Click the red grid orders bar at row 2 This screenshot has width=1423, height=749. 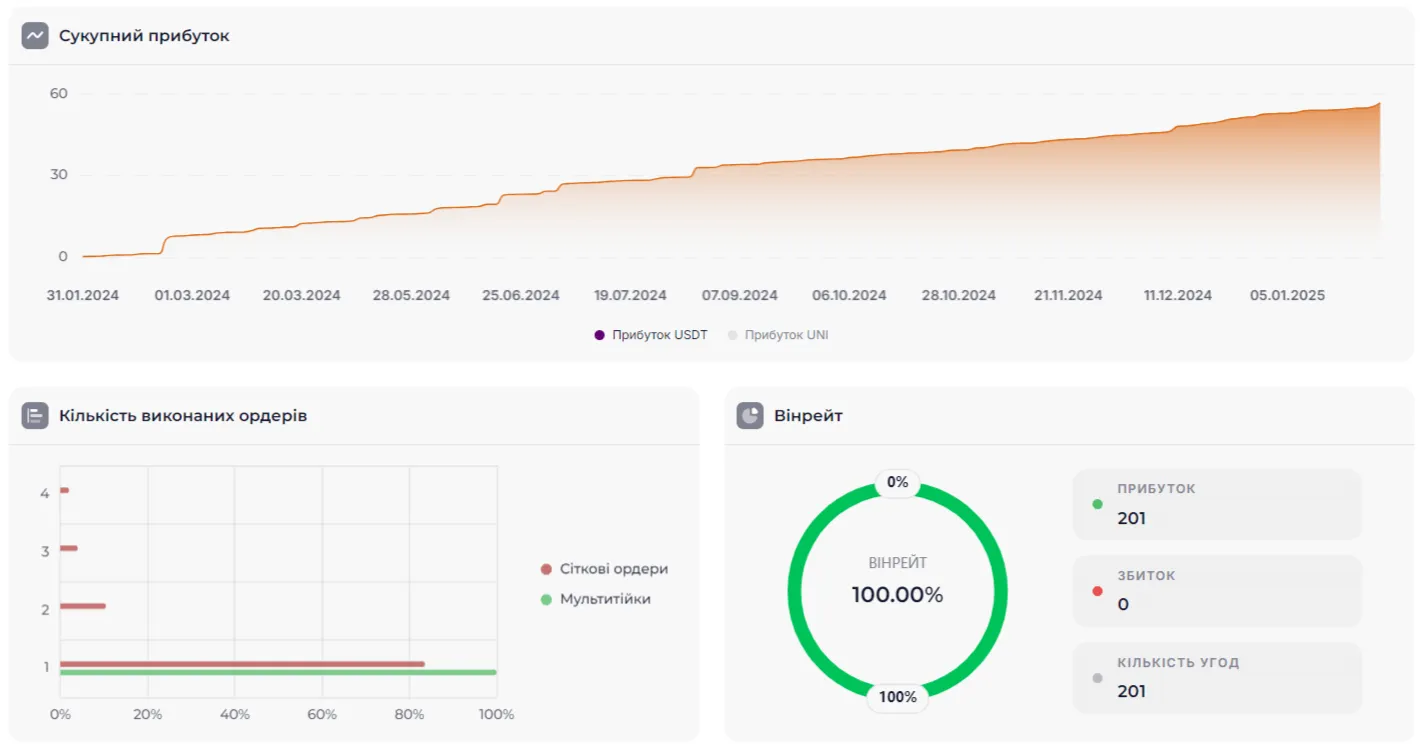(x=82, y=606)
